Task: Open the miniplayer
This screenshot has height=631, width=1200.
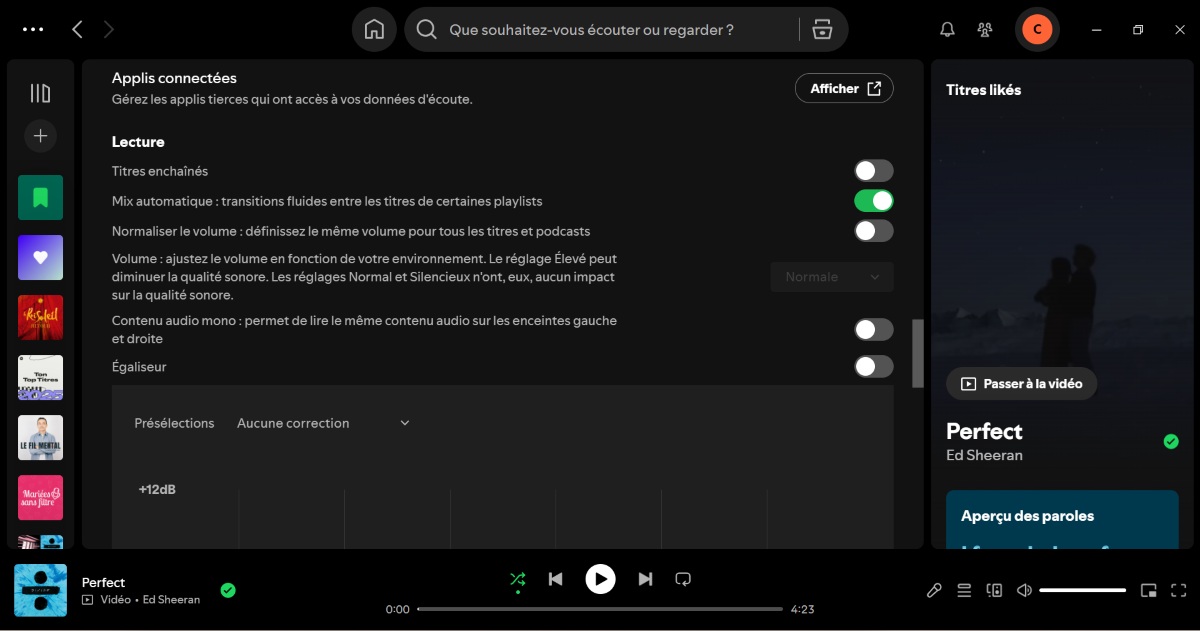Action: coord(1146,590)
